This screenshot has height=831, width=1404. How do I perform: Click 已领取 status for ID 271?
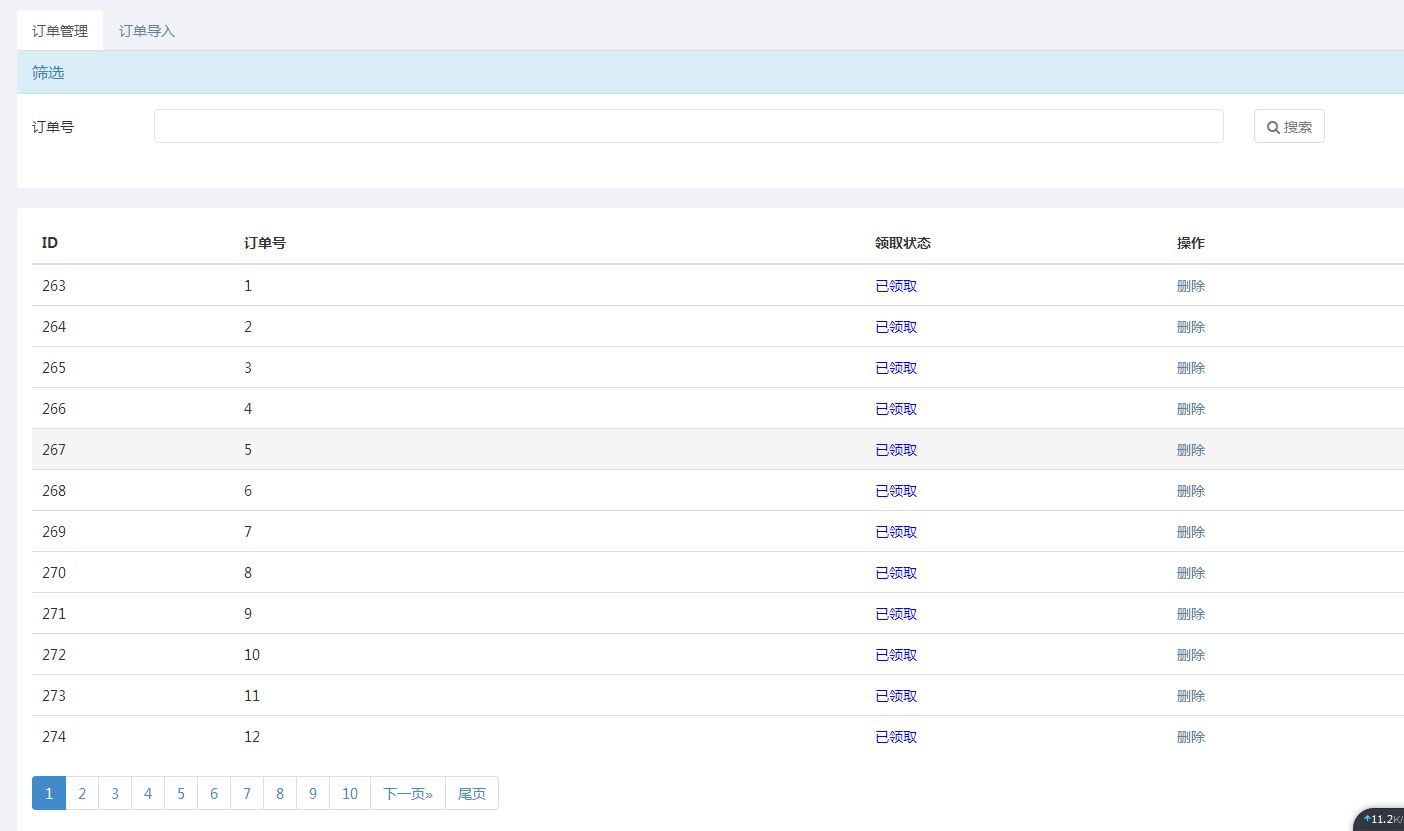click(896, 614)
